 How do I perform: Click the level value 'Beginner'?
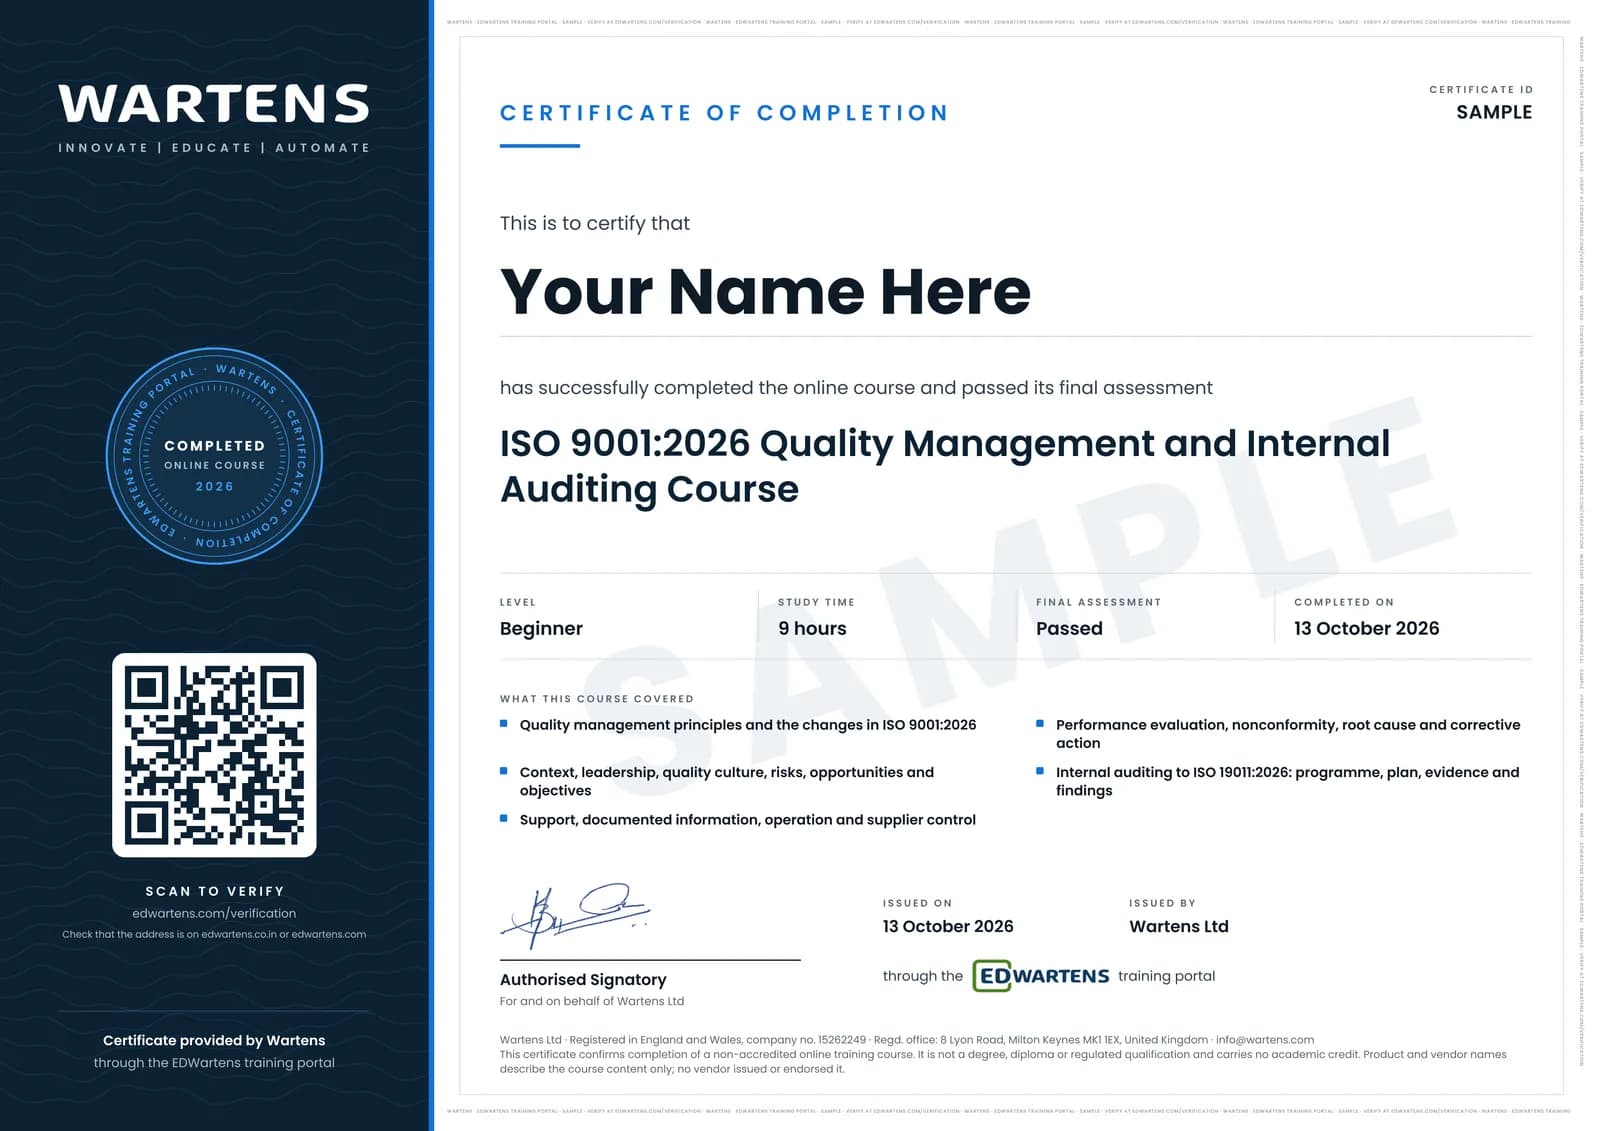click(541, 628)
